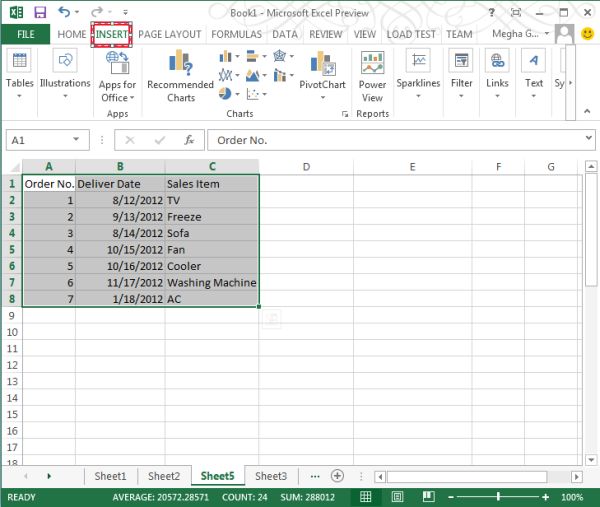Click the 100% zoom level
This screenshot has height=507, width=600.
[x=572, y=497]
